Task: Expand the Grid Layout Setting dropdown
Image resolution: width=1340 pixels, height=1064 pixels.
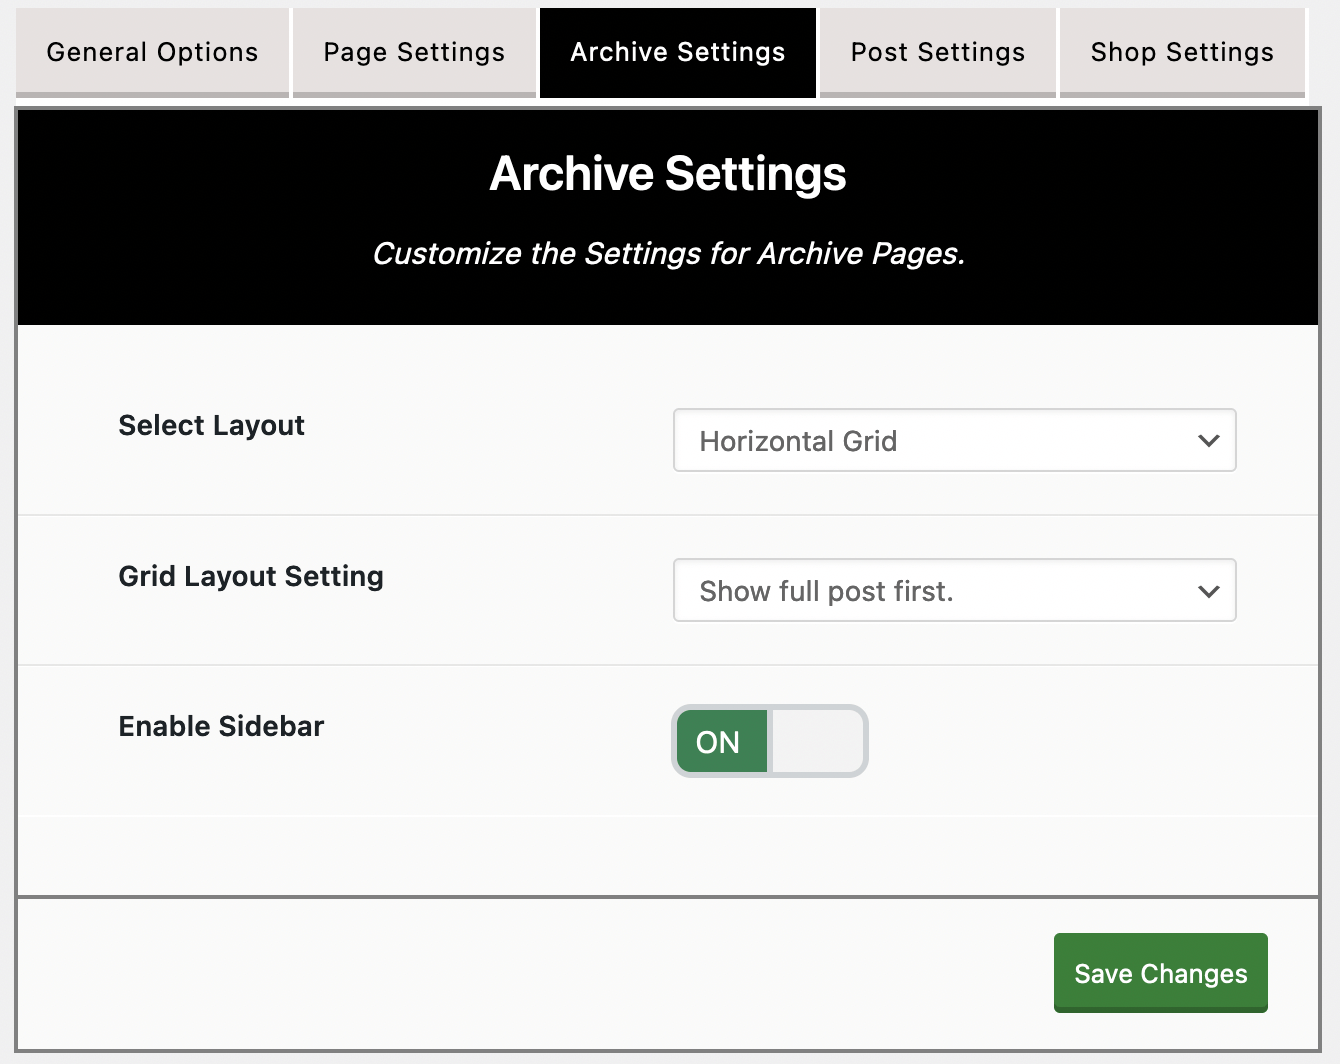Action: tap(954, 590)
